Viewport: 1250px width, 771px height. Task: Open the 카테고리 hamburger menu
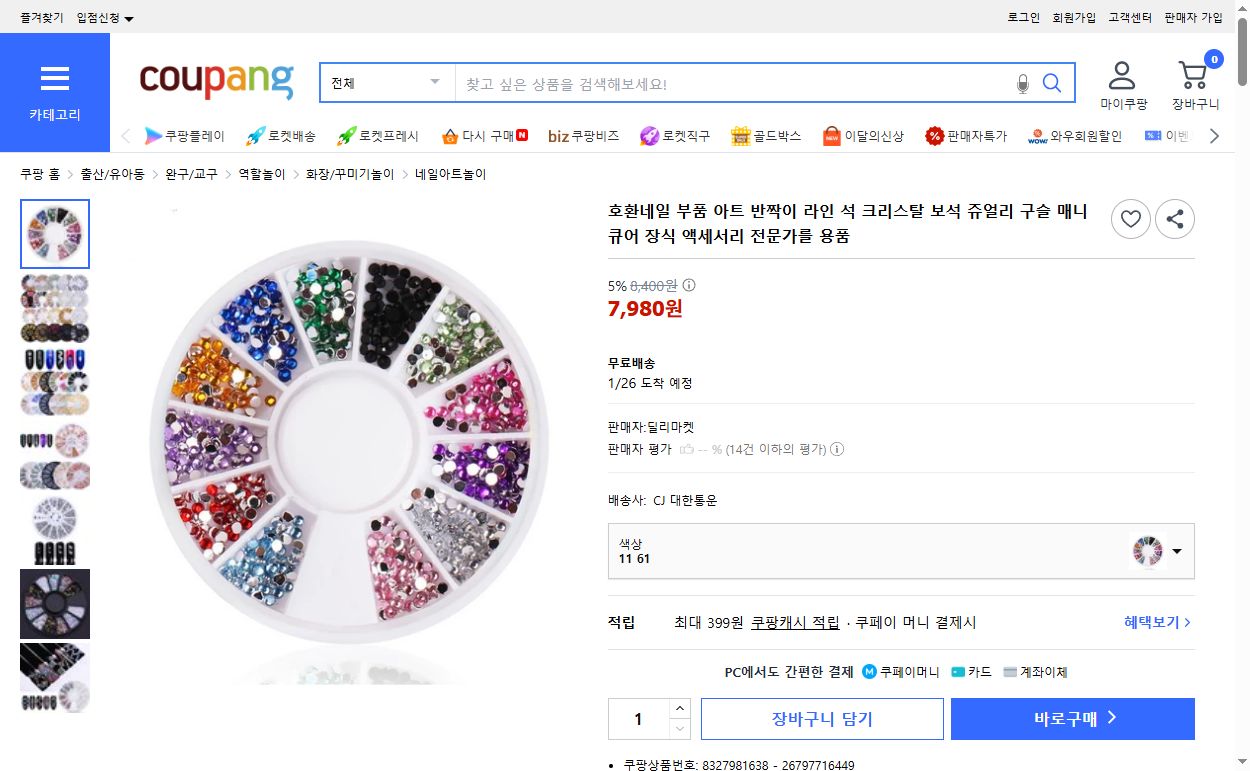[54, 78]
